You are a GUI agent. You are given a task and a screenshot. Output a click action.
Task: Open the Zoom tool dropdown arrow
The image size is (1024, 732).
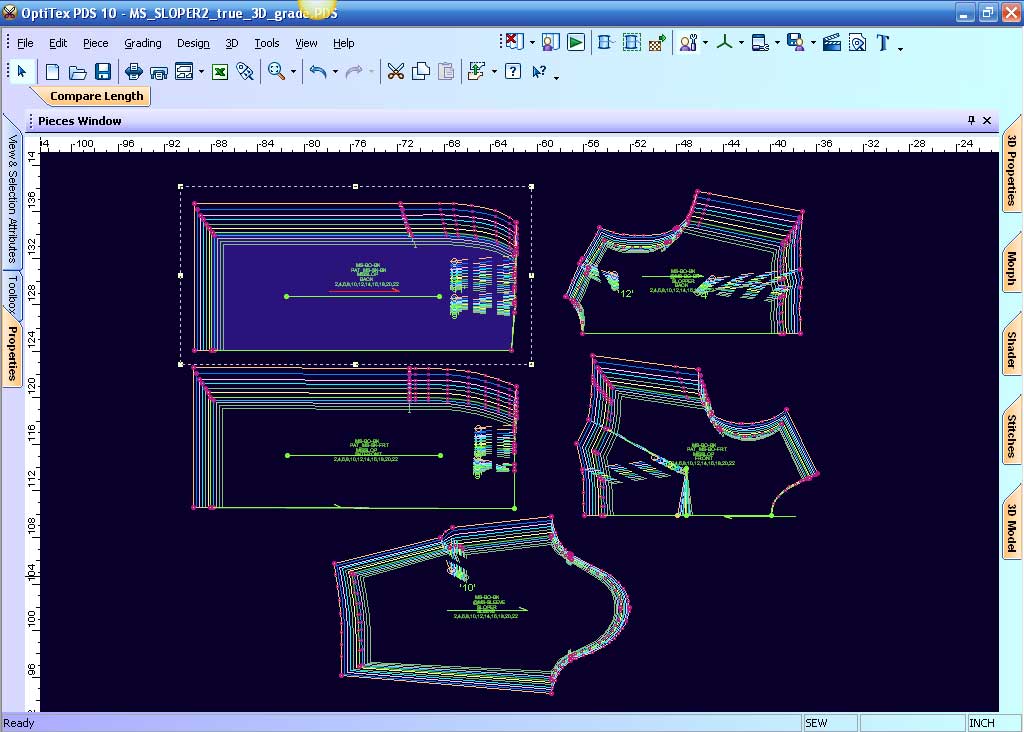coord(292,70)
